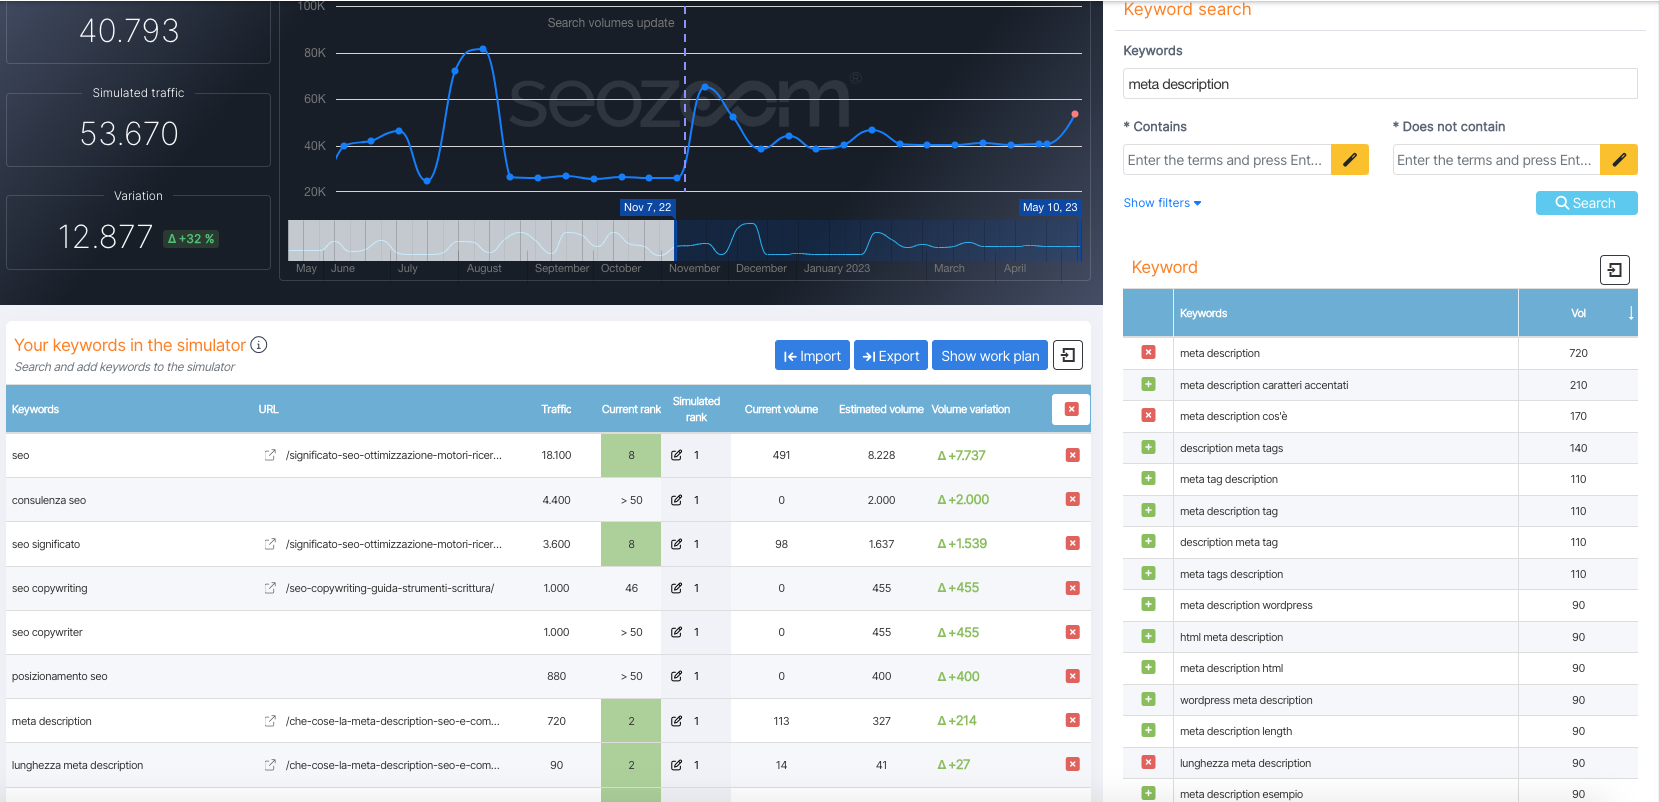
Task: Open the external URL for 'lunghezza meta description'
Action: [x=270, y=765]
